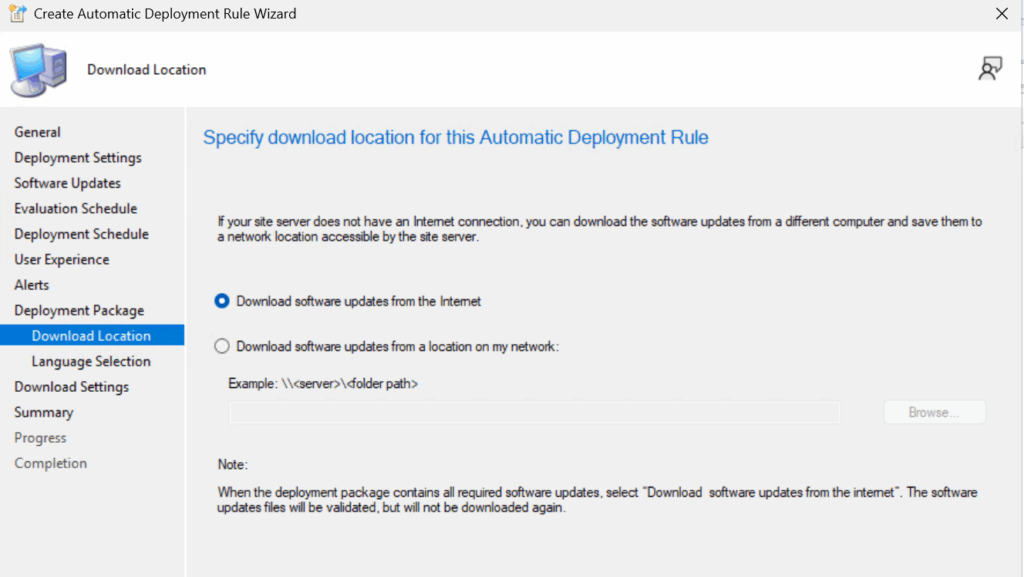Open the Language Selection sub-step
This screenshot has height=577, width=1024.
[91, 362]
